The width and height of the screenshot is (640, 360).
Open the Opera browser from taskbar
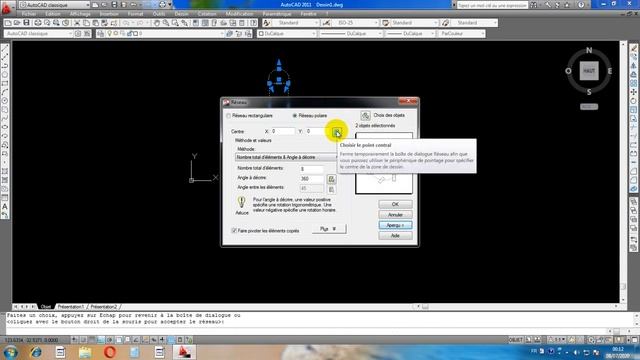109,352
